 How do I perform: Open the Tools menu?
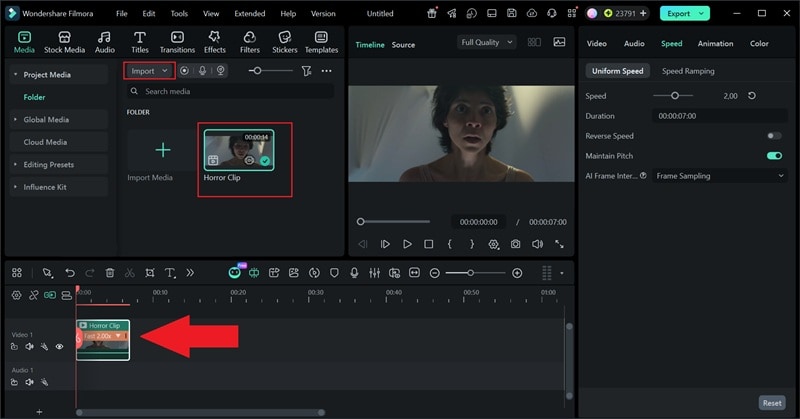pyautogui.click(x=179, y=14)
